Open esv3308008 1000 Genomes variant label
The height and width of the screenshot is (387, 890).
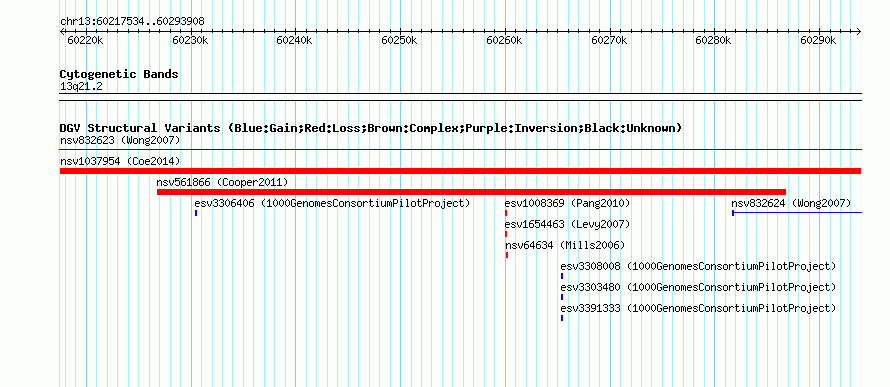point(698,266)
